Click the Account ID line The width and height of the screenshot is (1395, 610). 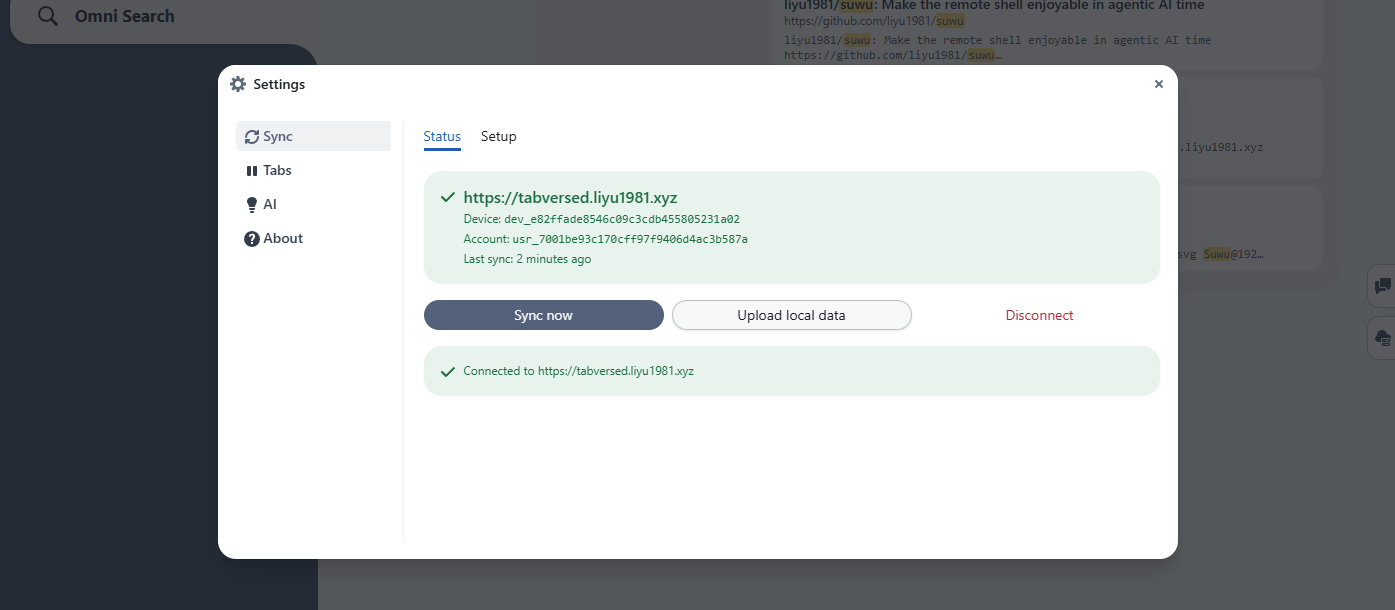[x=606, y=239]
